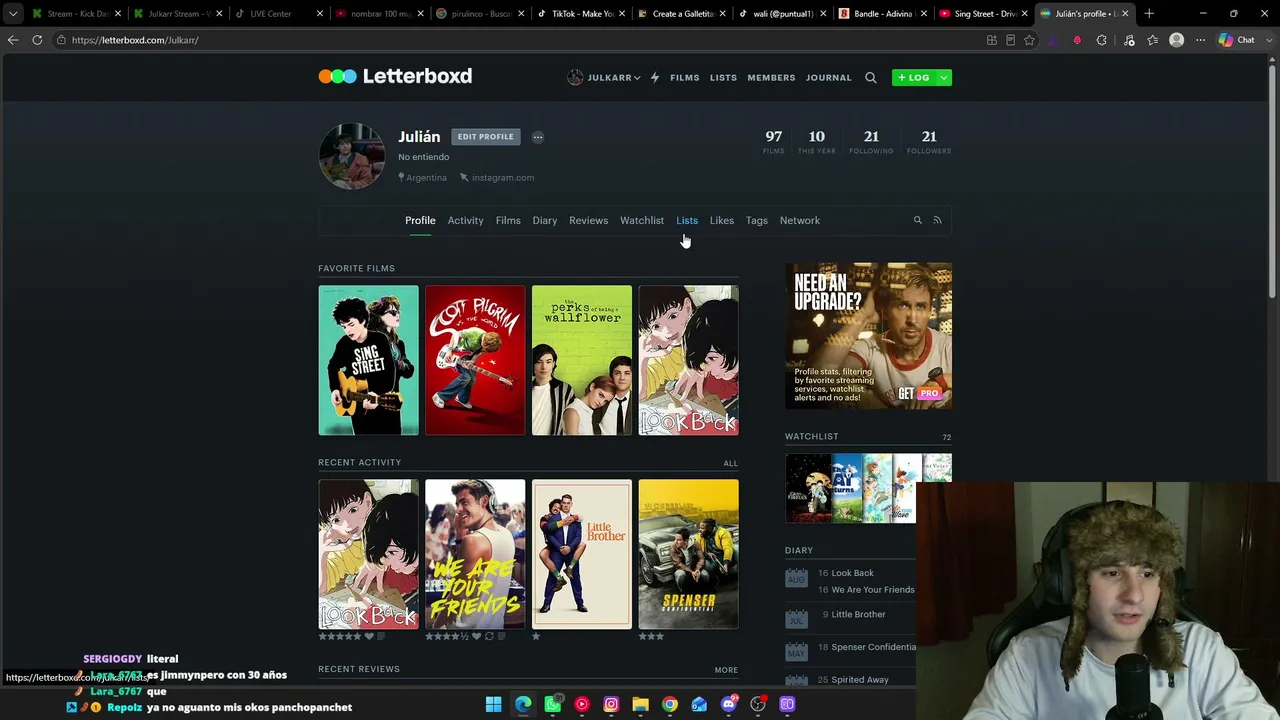The image size is (1280, 720).
Task: Open Discord from the taskbar
Action: pos(728,704)
